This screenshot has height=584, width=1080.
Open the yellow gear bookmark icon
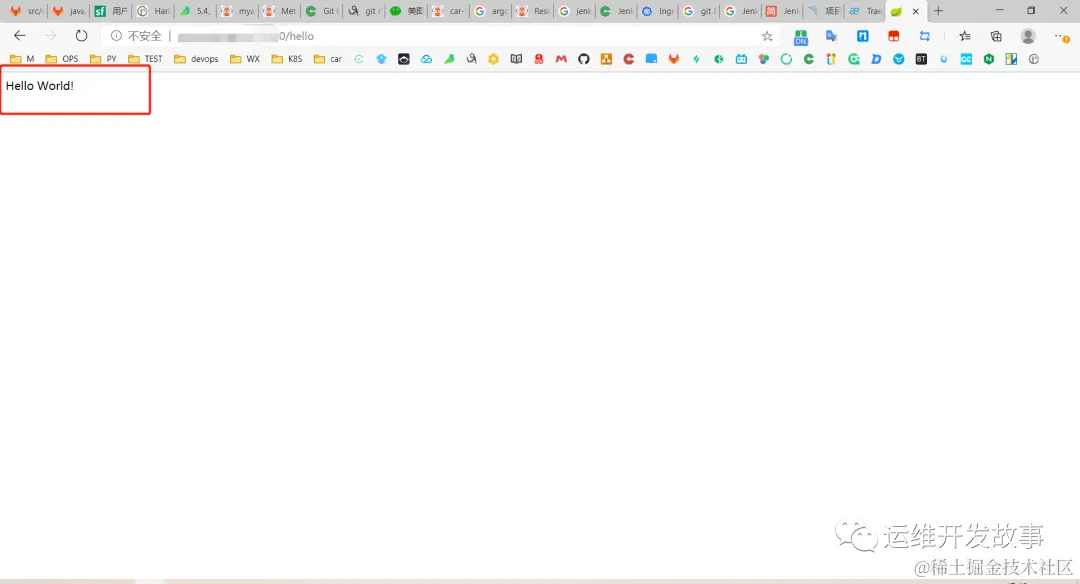493,59
